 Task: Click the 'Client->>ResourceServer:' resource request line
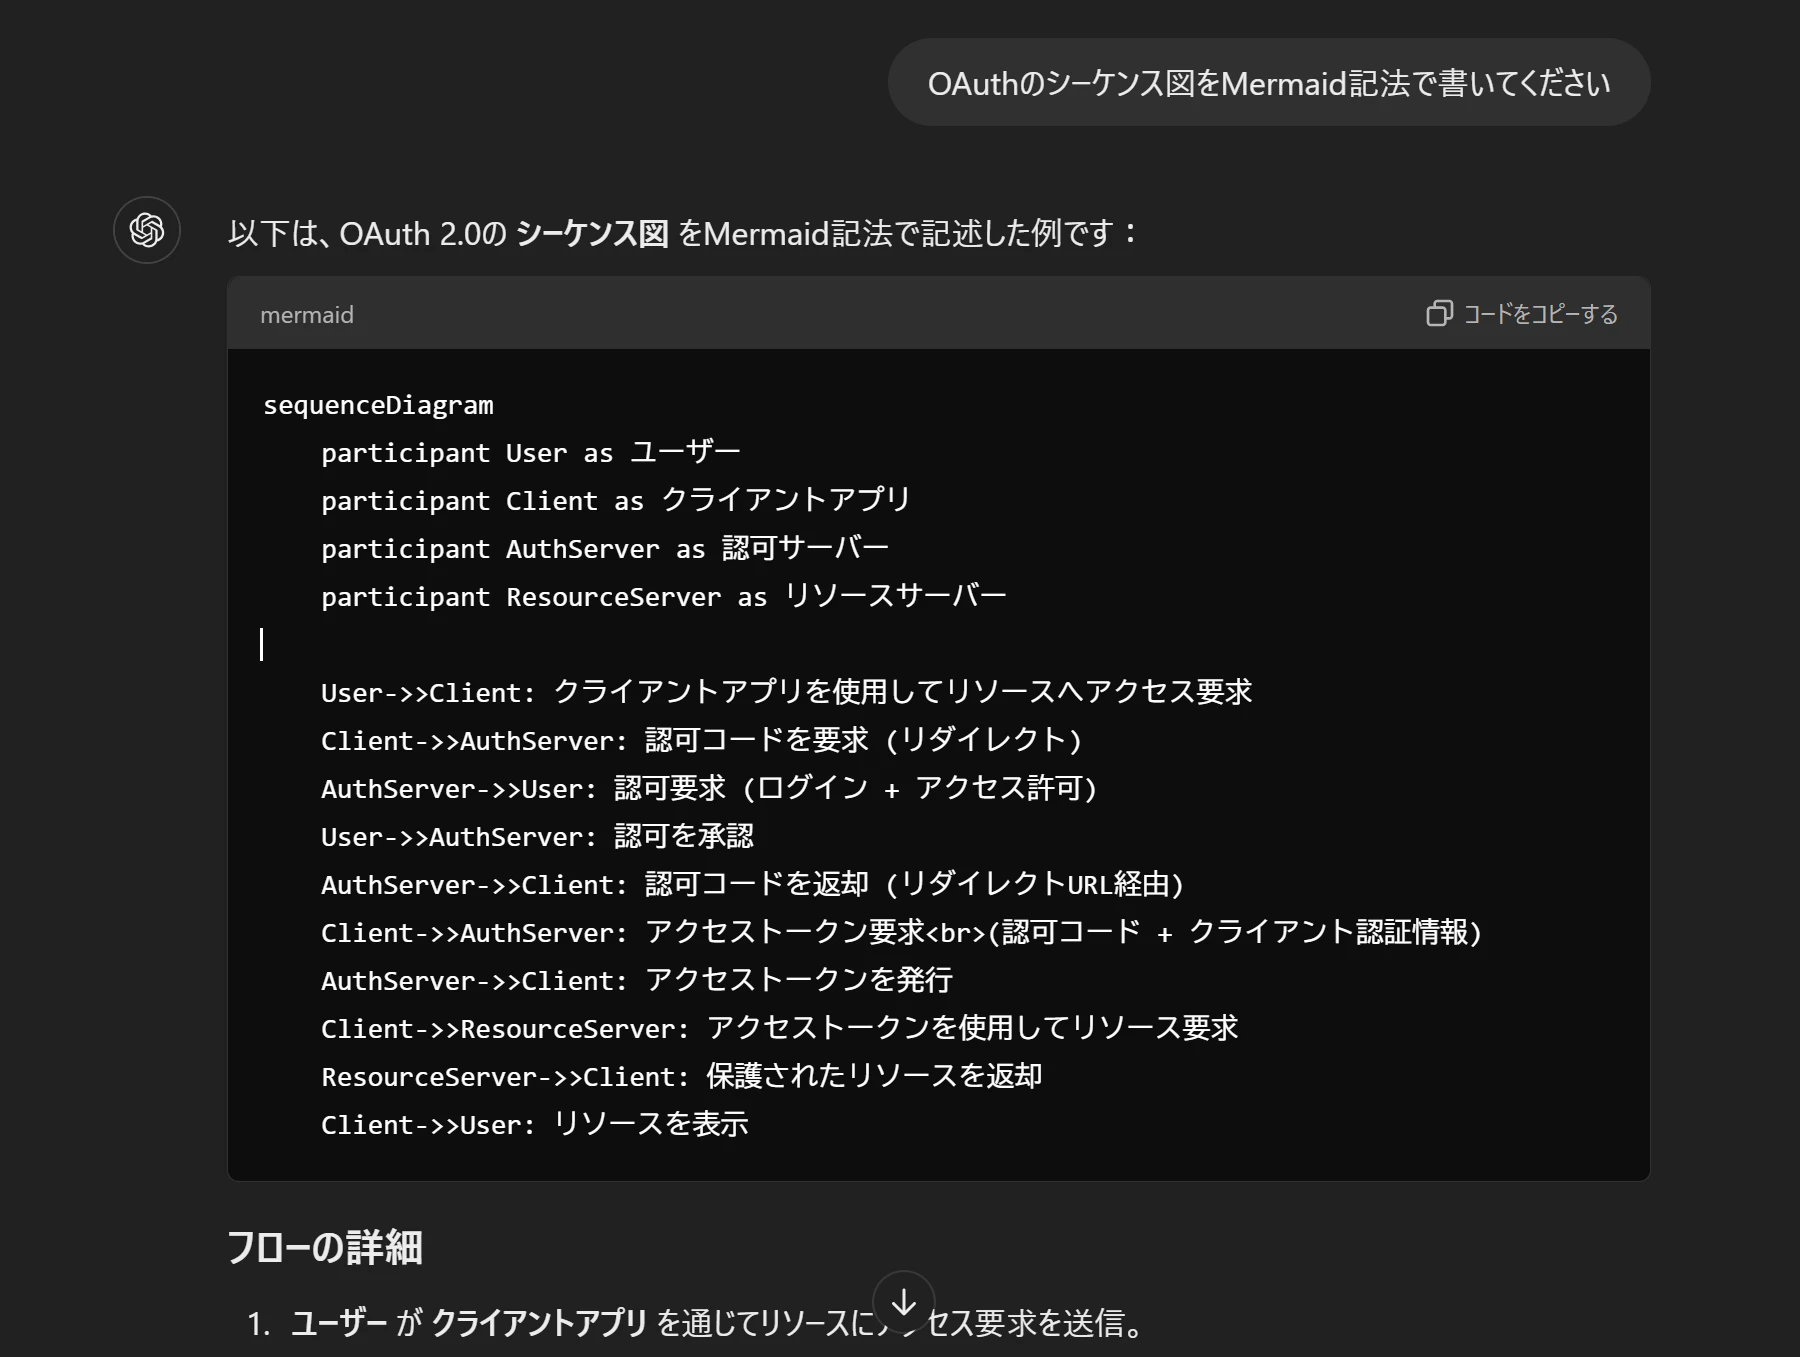(780, 1029)
